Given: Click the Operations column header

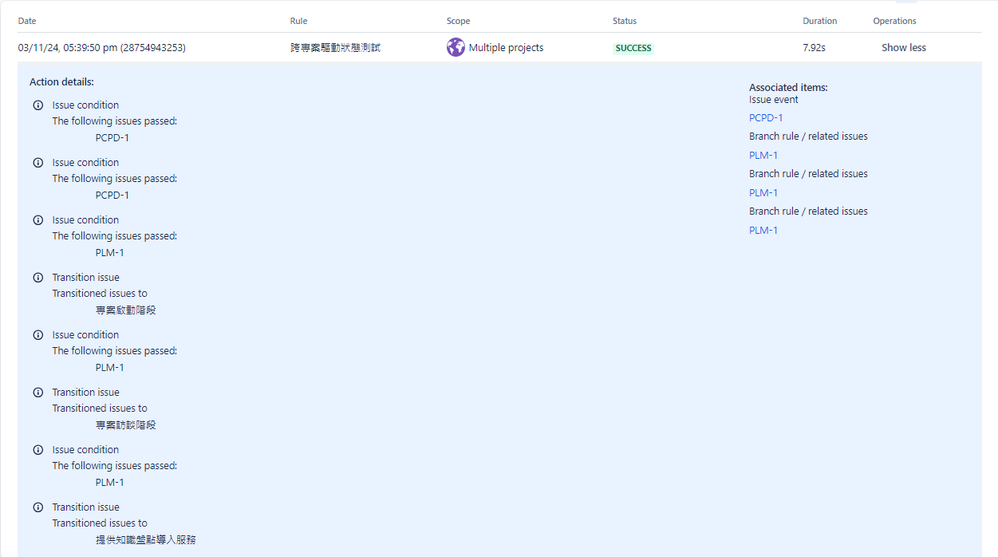Looking at the screenshot, I should click(x=894, y=21).
